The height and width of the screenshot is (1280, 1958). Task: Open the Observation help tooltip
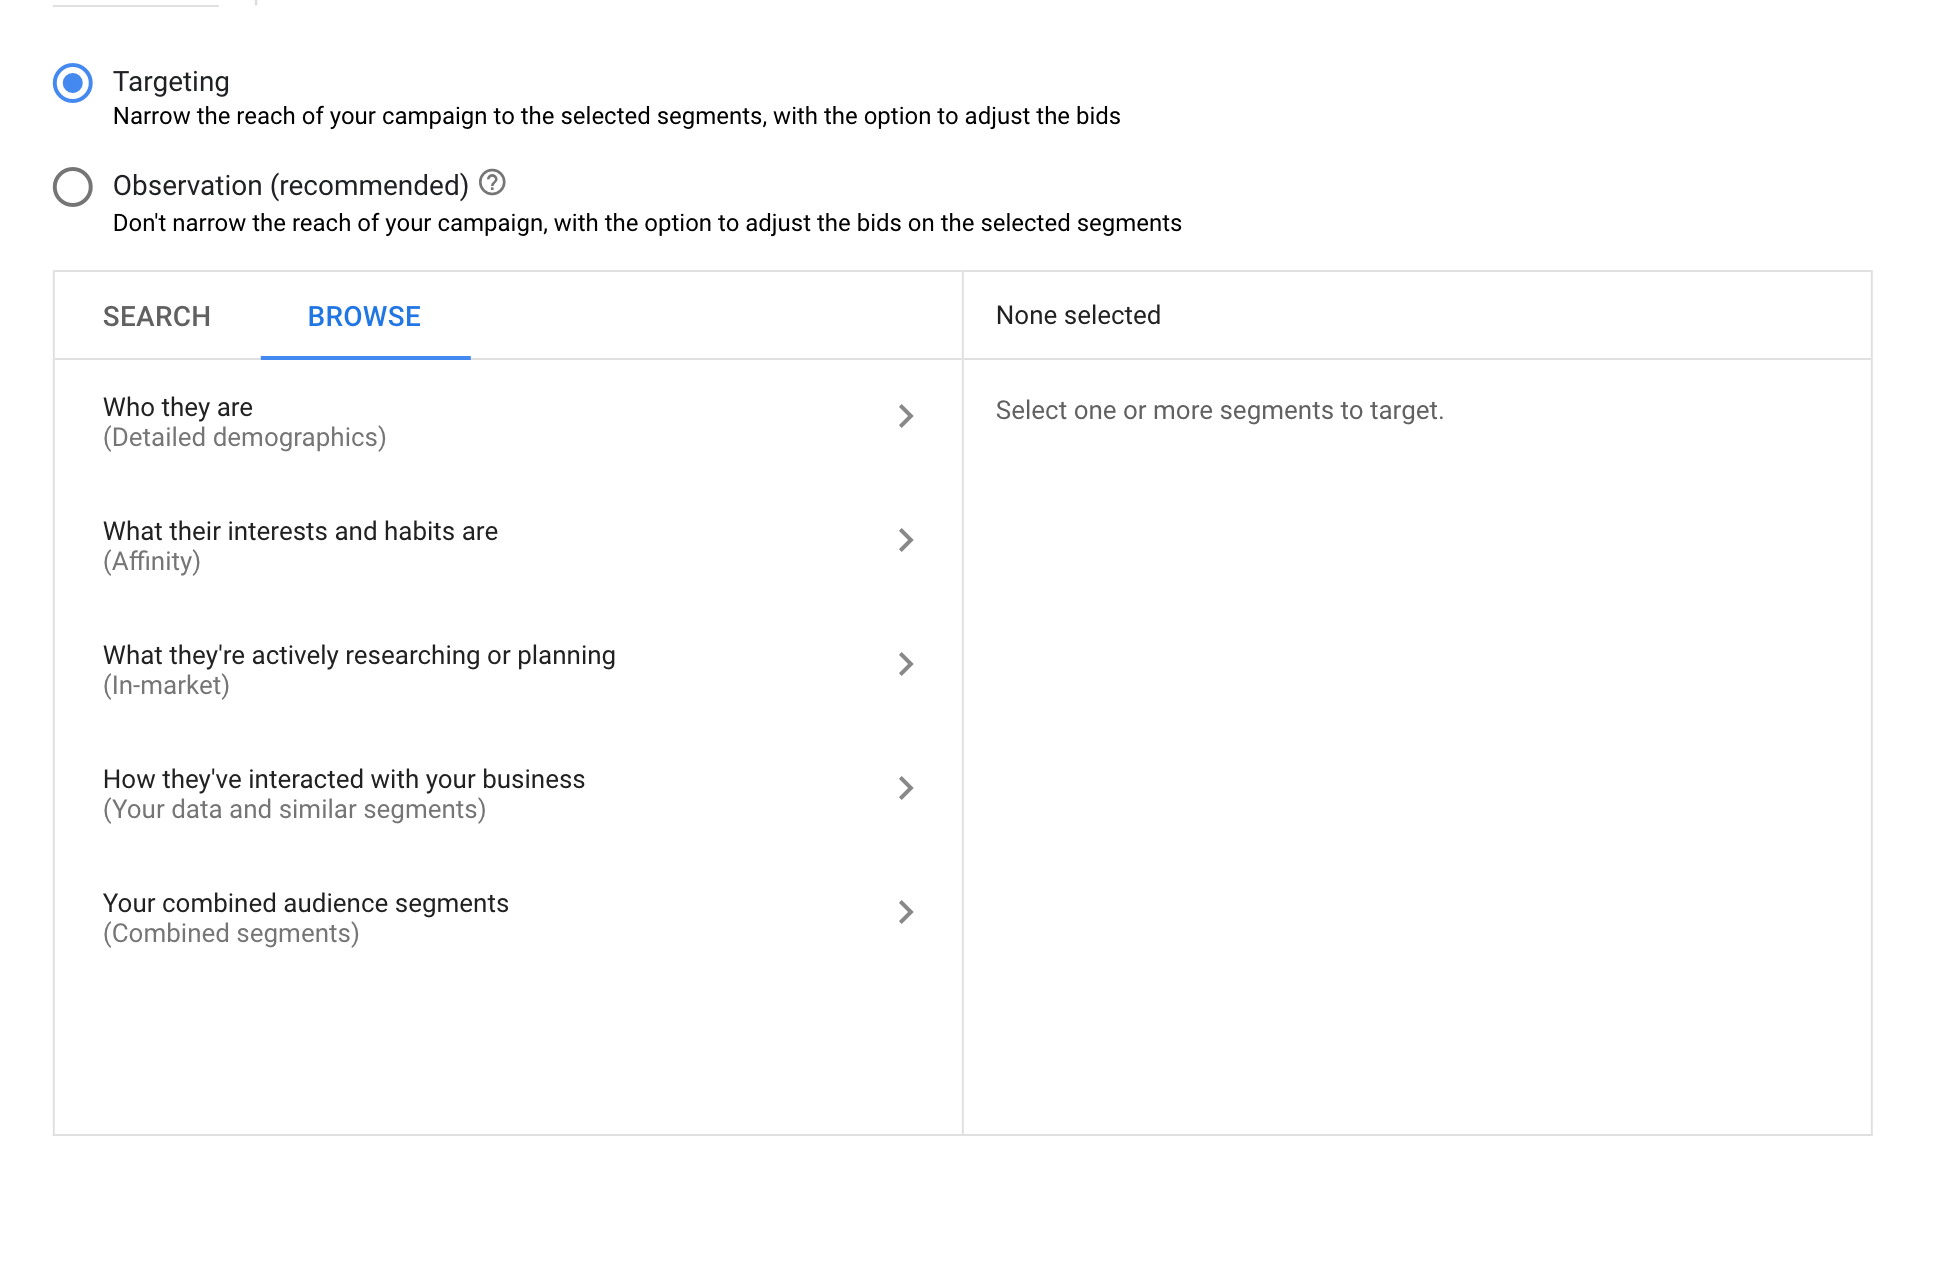point(492,182)
